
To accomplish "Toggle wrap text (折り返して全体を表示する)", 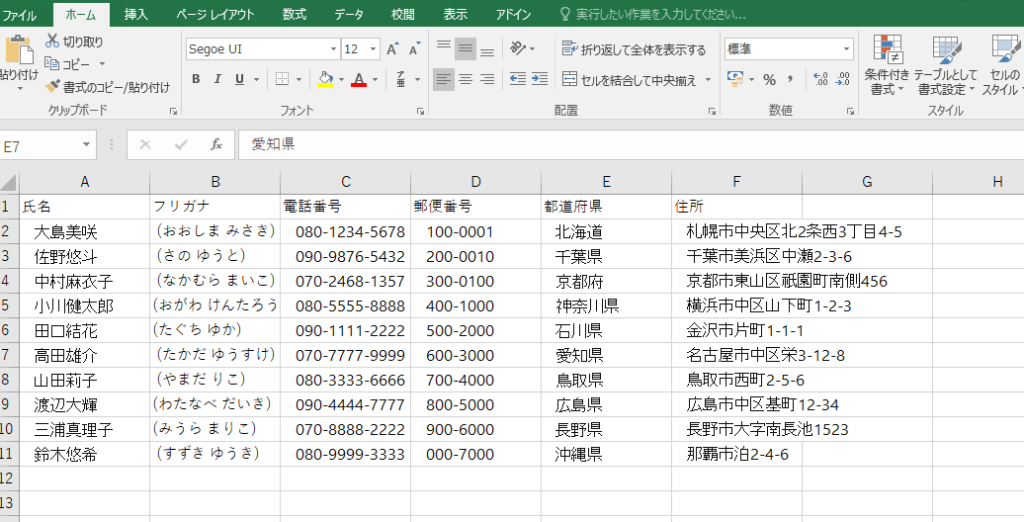I will pos(634,49).
